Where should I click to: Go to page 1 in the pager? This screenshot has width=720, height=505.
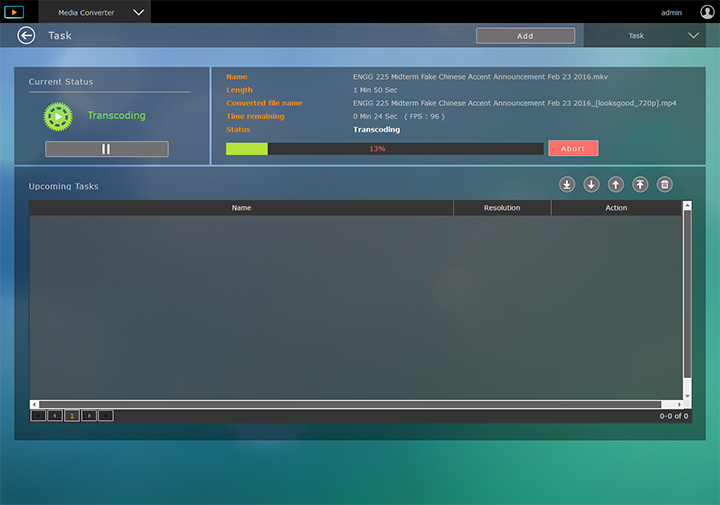click(x=72, y=415)
